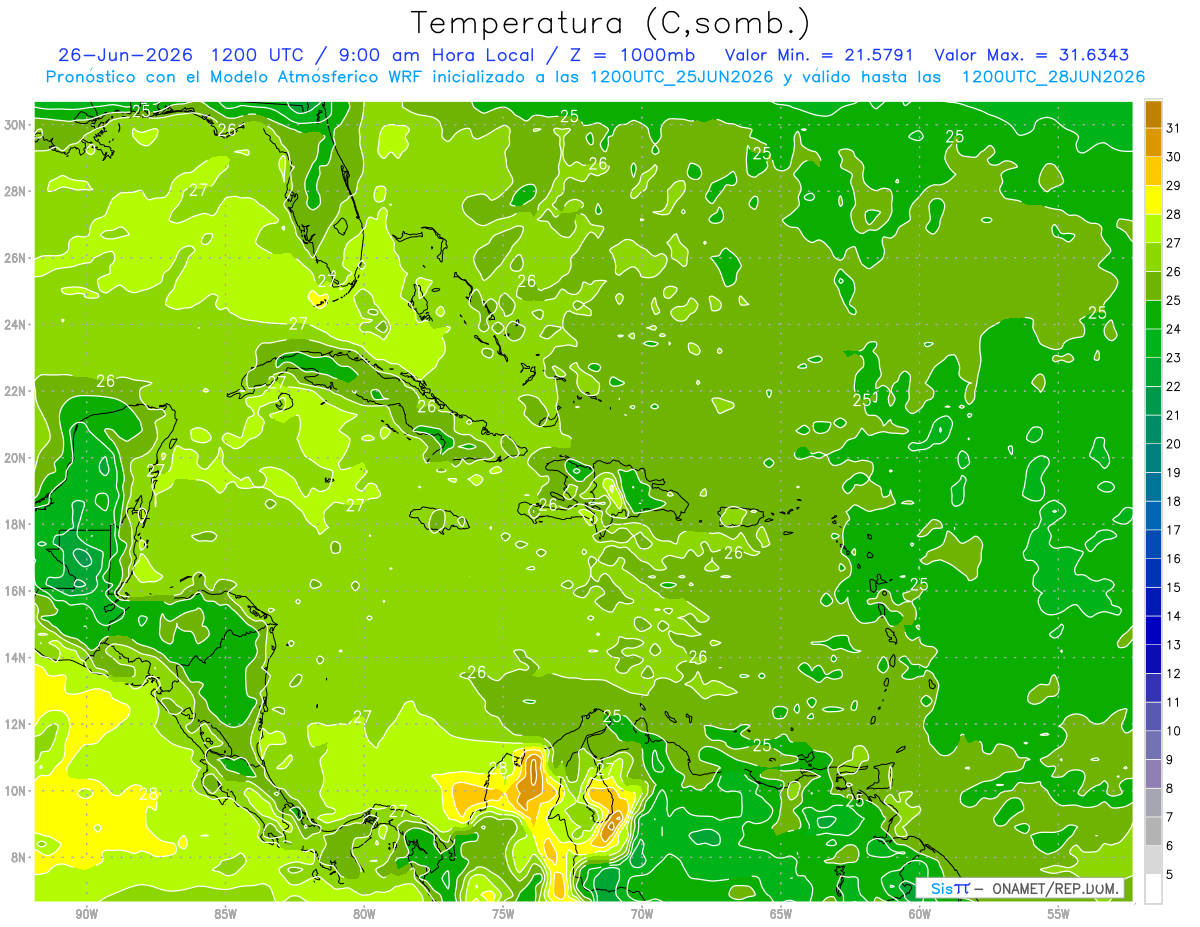Pick the white swatch below 5 on scale

click(x=1153, y=888)
